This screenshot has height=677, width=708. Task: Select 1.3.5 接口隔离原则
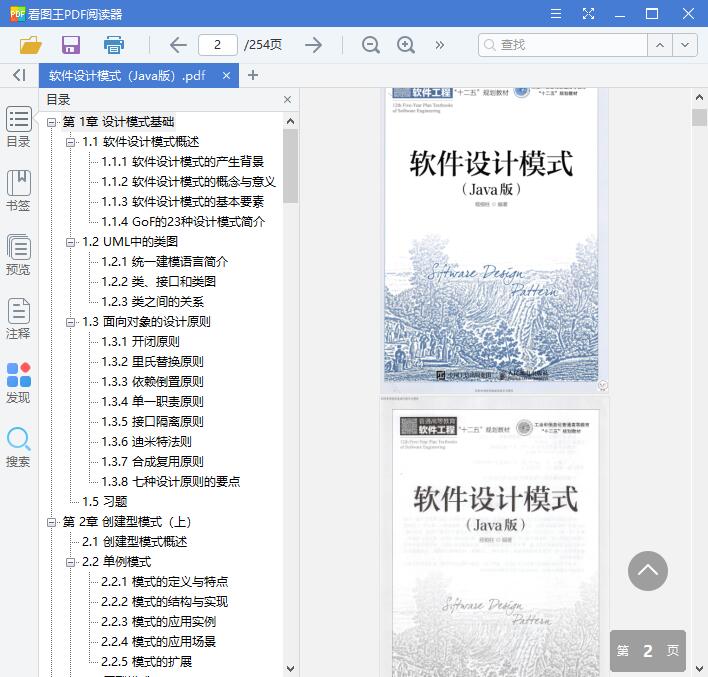coord(152,421)
